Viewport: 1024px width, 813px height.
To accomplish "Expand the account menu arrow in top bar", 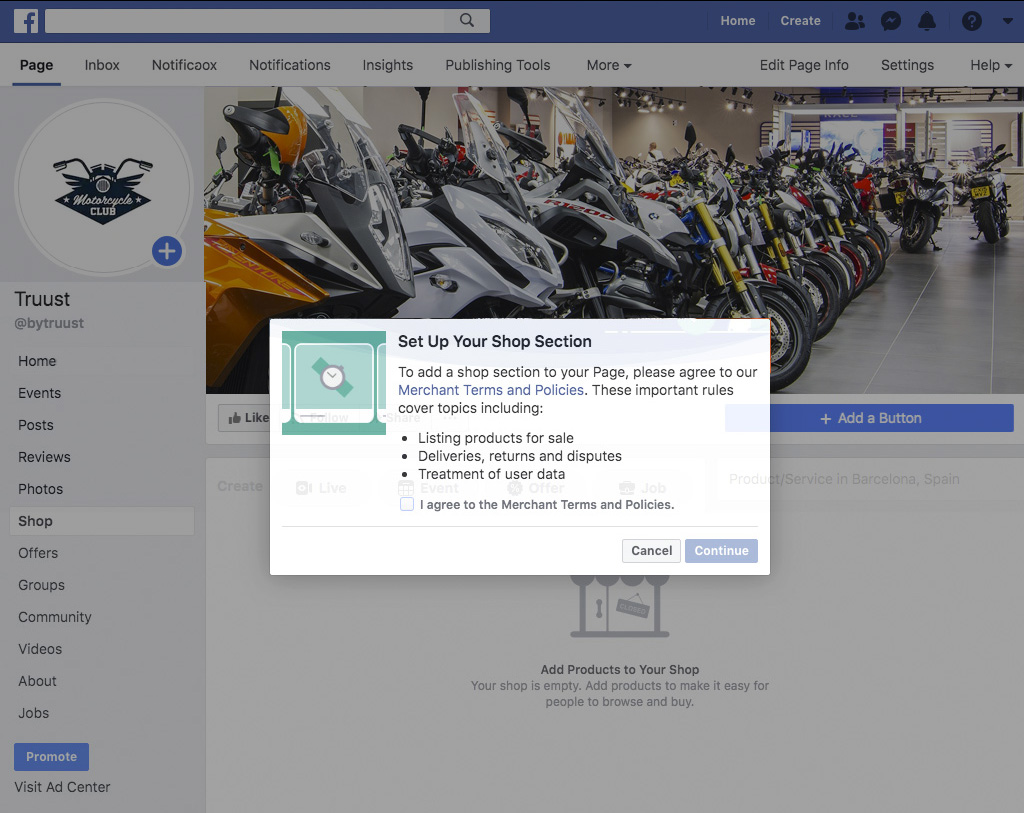I will tap(1008, 21).
